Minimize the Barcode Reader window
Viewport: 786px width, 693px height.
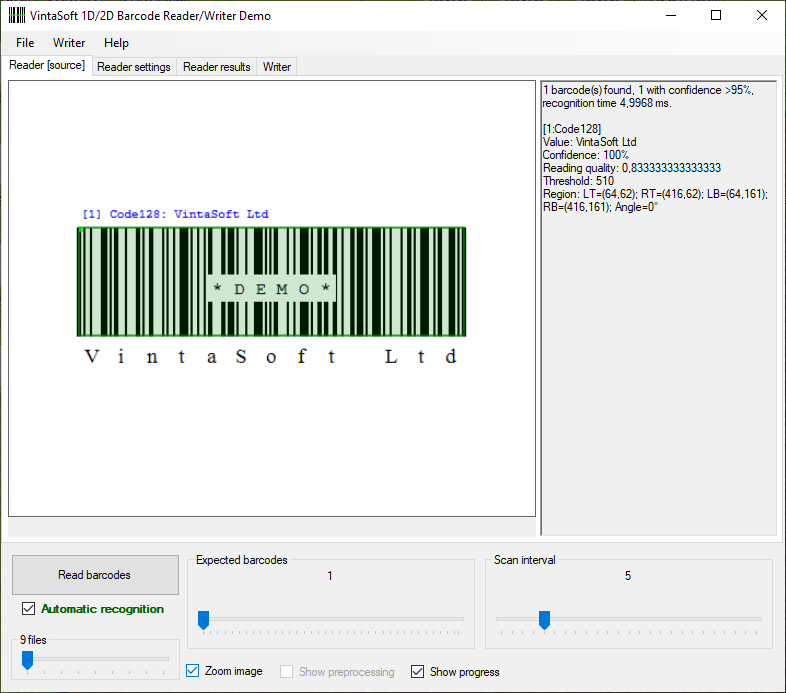click(670, 15)
